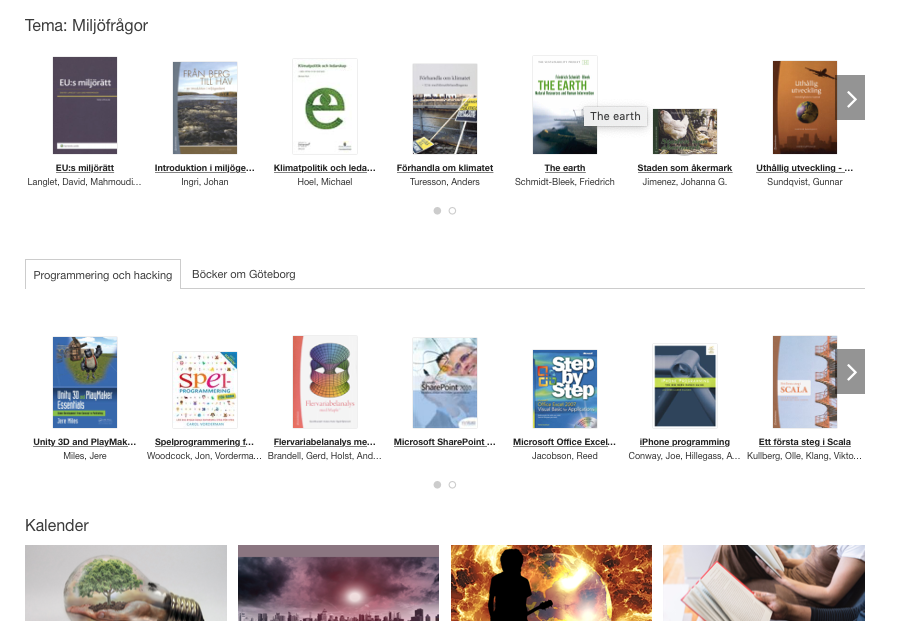Switch to Böcker om Göteborg tab
This screenshot has width=900, height=621.
pos(243,274)
